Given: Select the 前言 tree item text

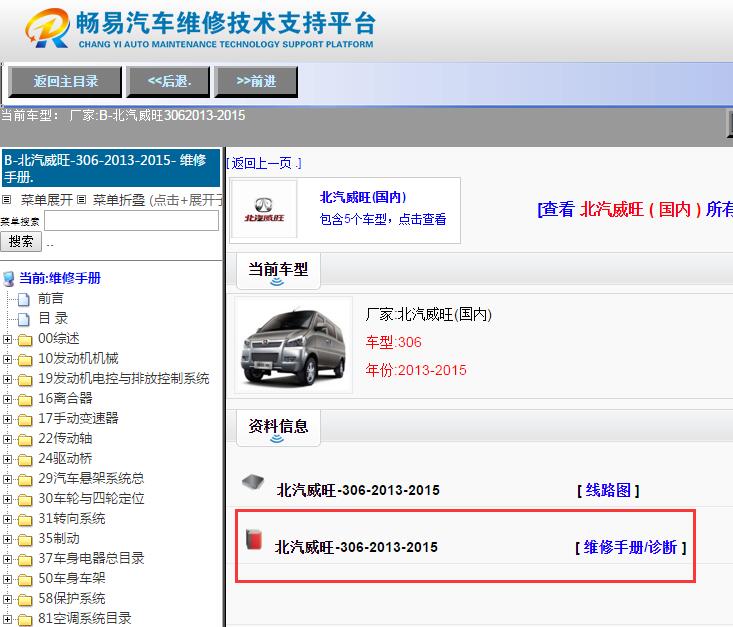Looking at the screenshot, I should (x=50, y=298).
